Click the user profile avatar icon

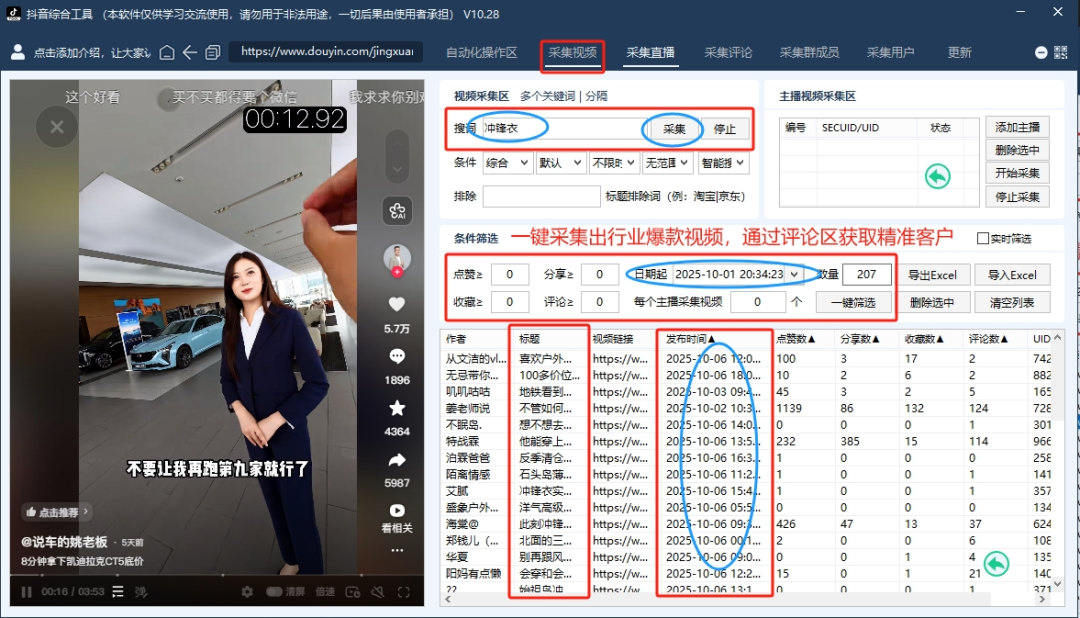coord(18,52)
